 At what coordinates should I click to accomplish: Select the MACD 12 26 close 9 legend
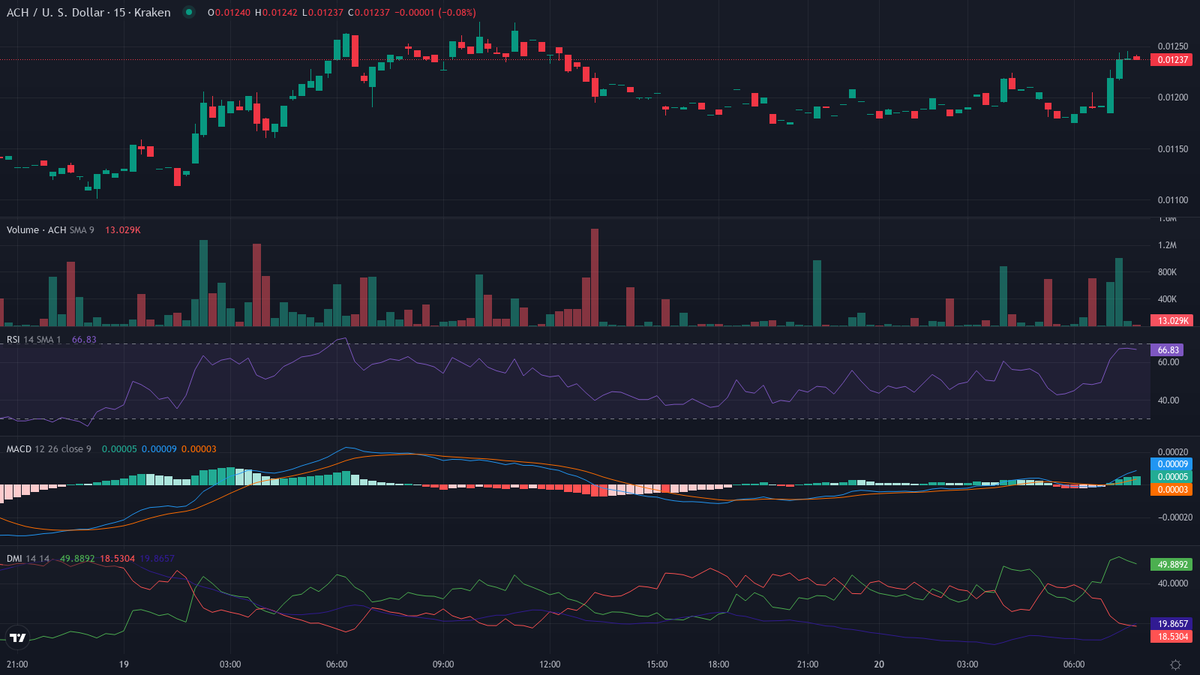pyautogui.click(x=49, y=449)
